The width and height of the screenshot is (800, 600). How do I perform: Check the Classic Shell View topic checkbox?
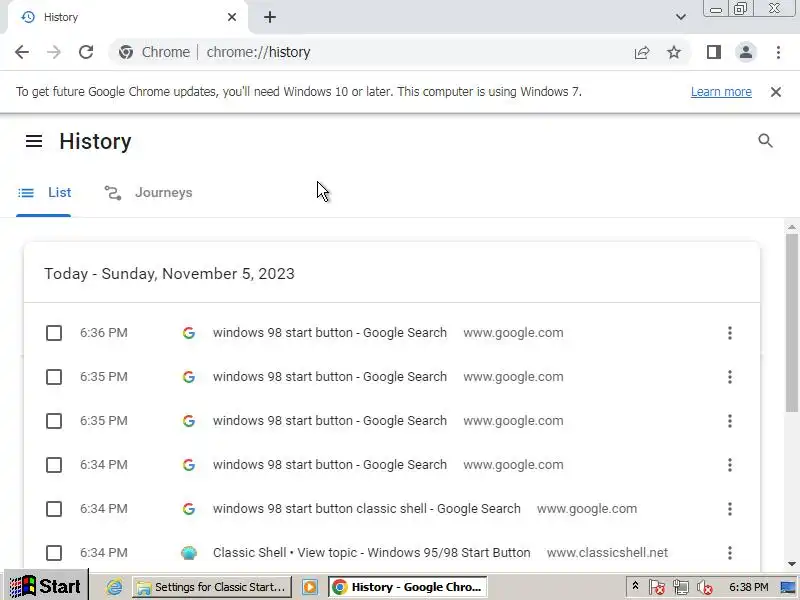coord(54,553)
